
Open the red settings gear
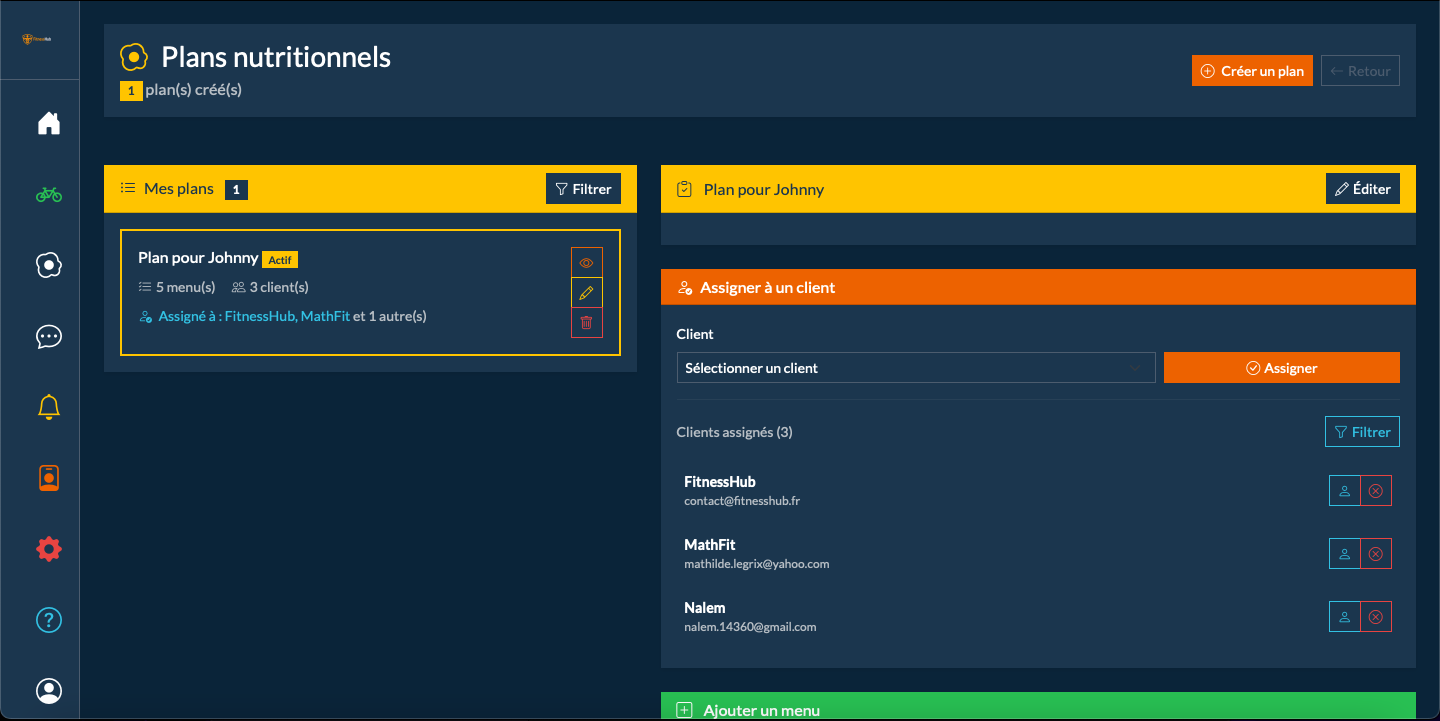[x=48, y=549]
